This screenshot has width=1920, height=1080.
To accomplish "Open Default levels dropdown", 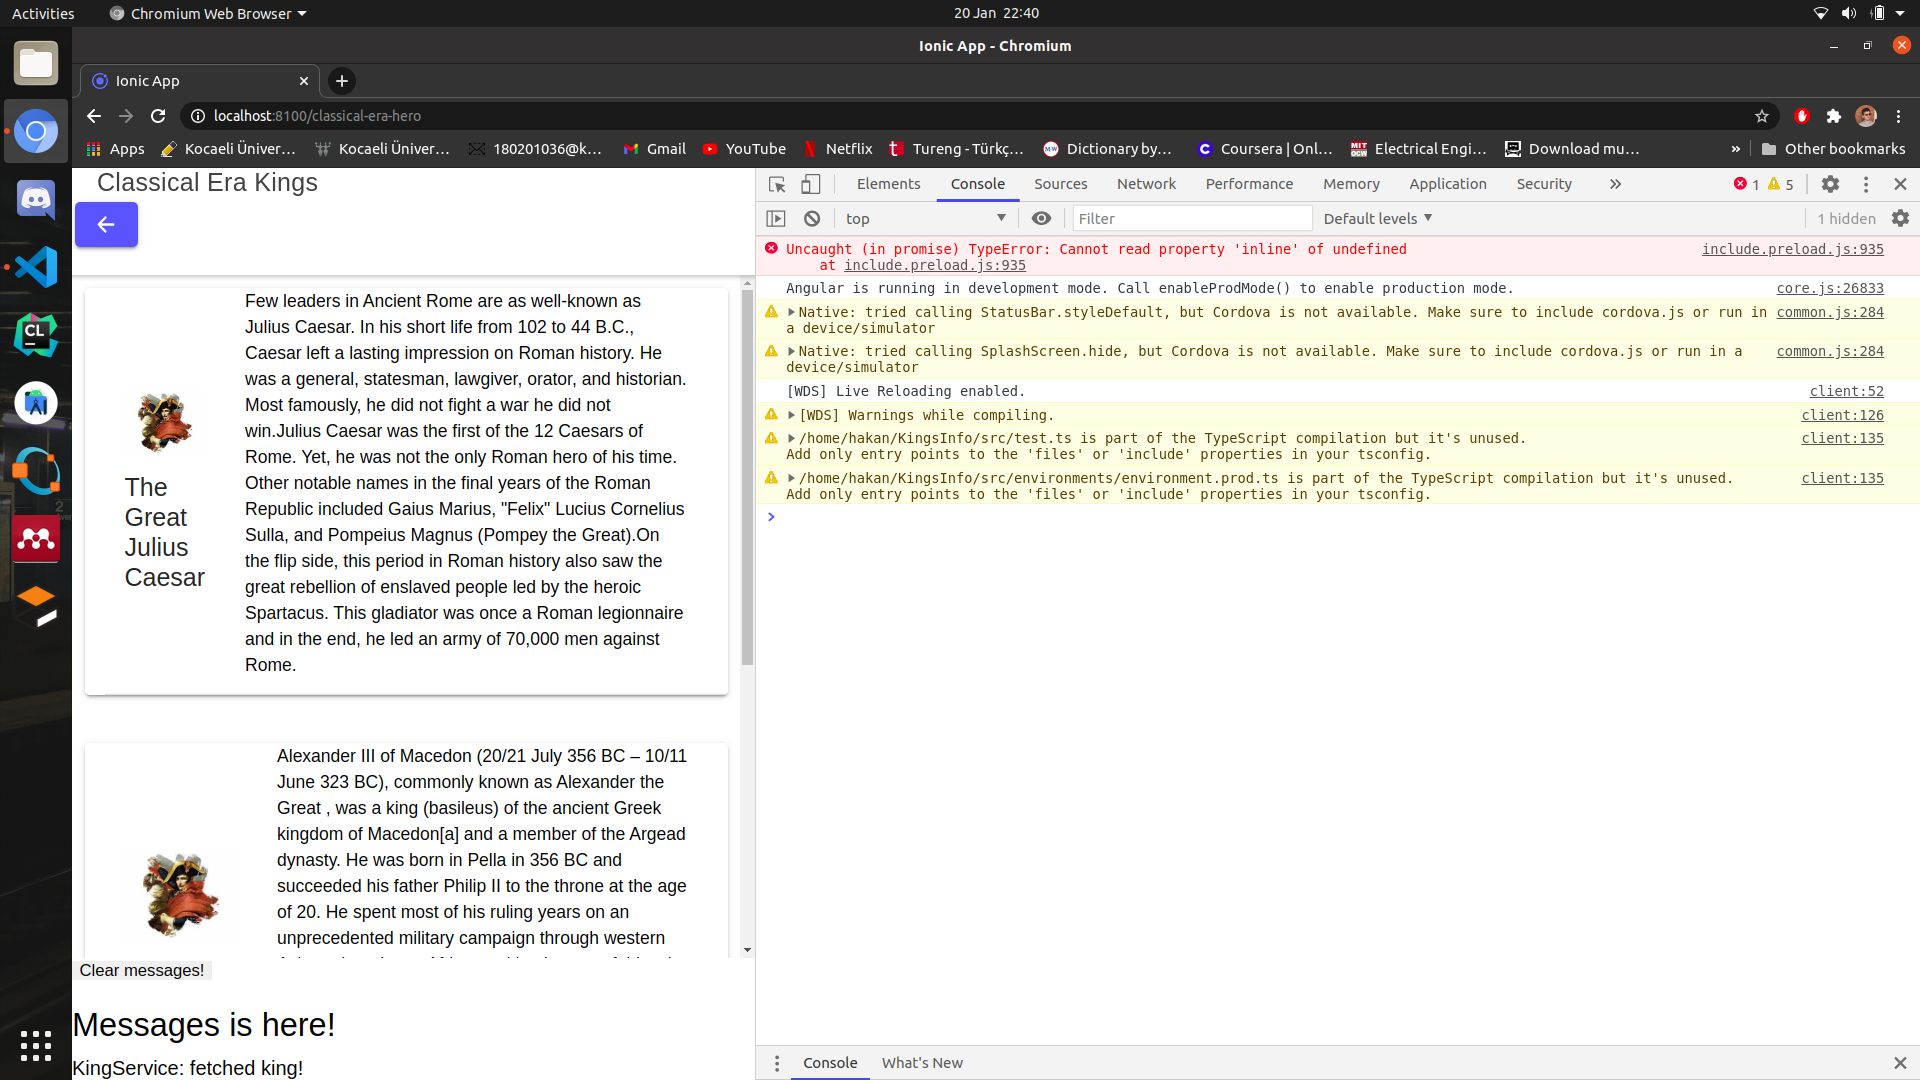I will (x=1377, y=218).
